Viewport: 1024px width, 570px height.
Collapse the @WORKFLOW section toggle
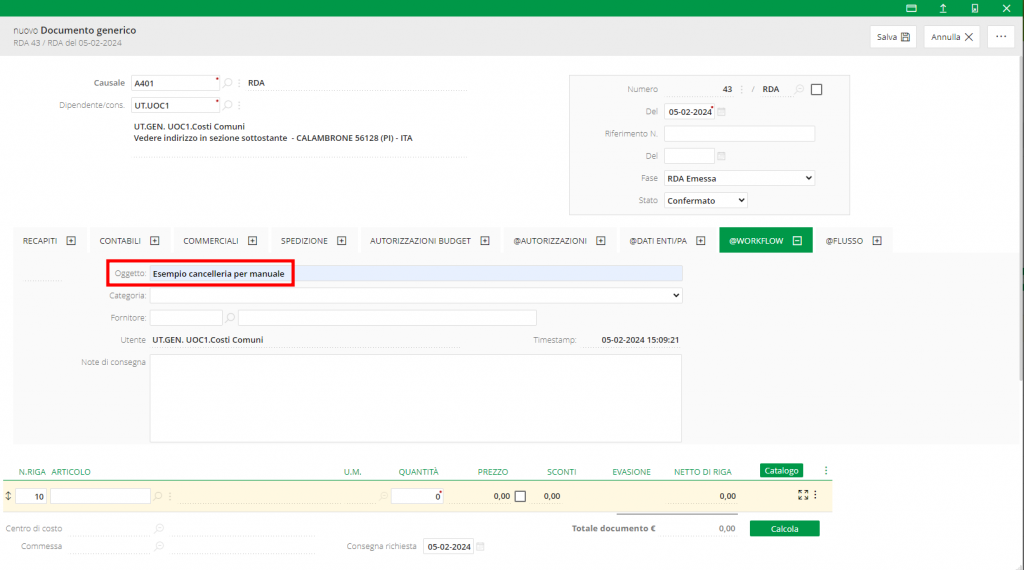click(797, 241)
